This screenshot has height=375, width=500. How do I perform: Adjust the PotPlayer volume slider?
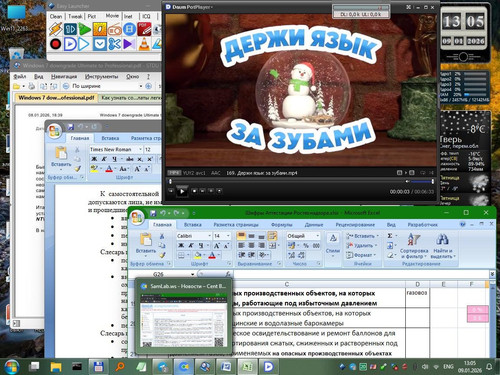click(421, 182)
